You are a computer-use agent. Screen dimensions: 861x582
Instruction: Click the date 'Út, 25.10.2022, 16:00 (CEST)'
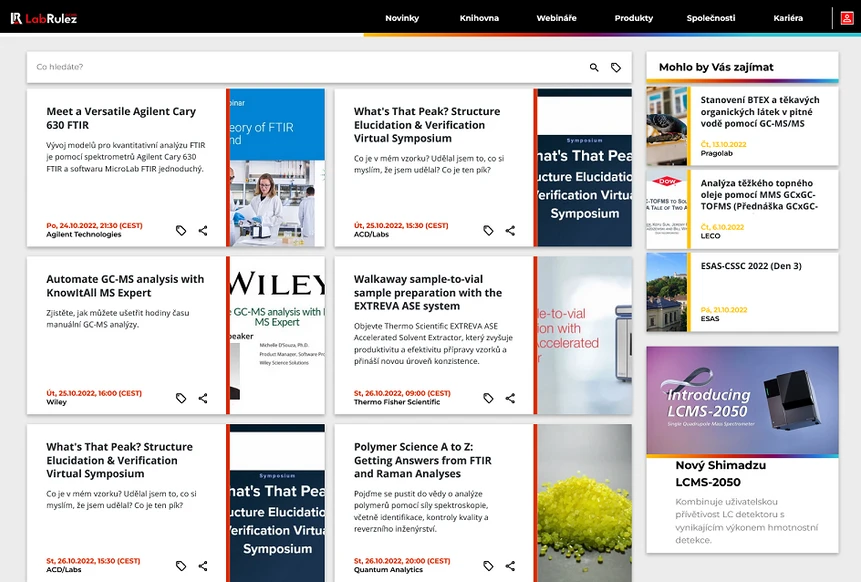pyautogui.click(x=94, y=393)
